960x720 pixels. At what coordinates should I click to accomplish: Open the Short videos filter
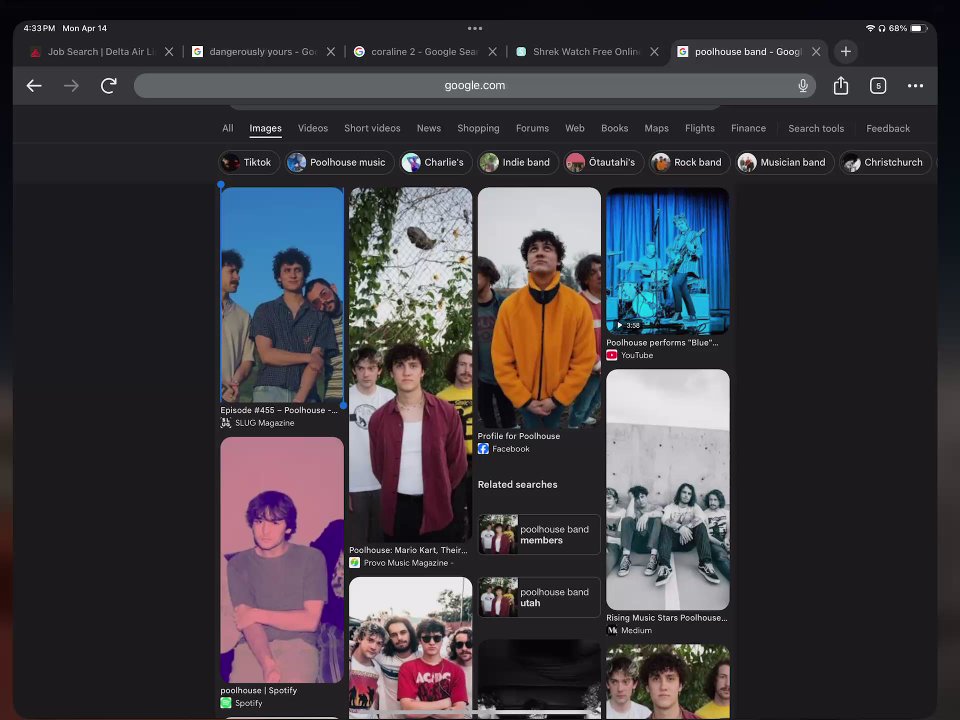pyautogui.click(x=372, y=128)
